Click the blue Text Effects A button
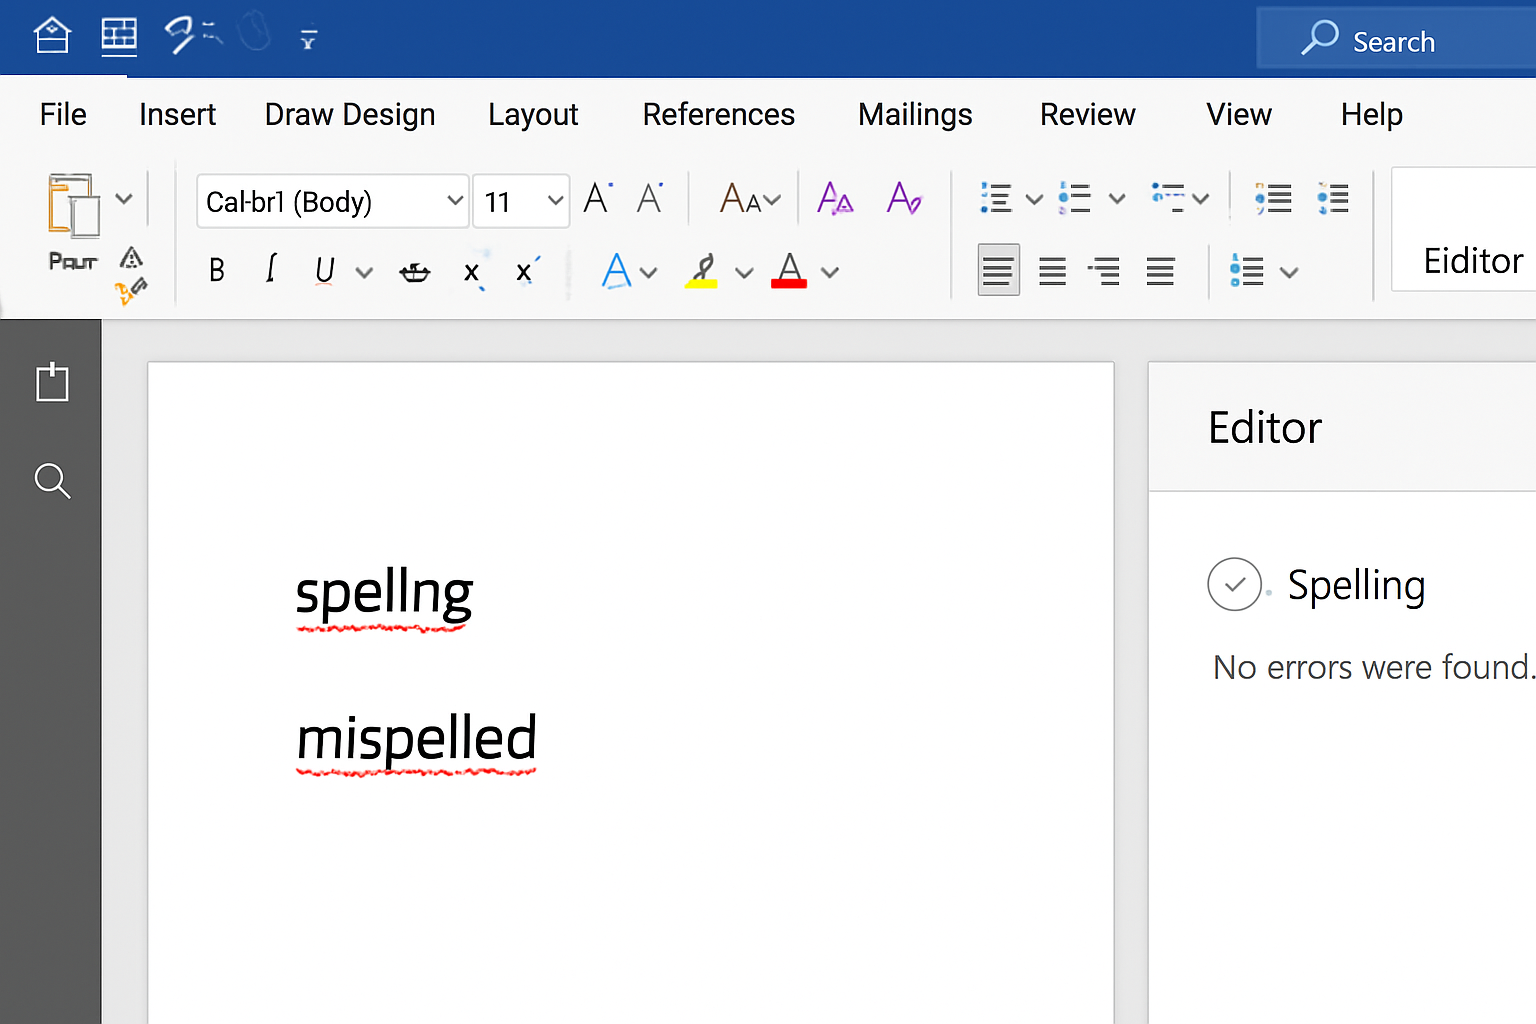Viewport: 1536px width, 1024px height. coord(617,270)
